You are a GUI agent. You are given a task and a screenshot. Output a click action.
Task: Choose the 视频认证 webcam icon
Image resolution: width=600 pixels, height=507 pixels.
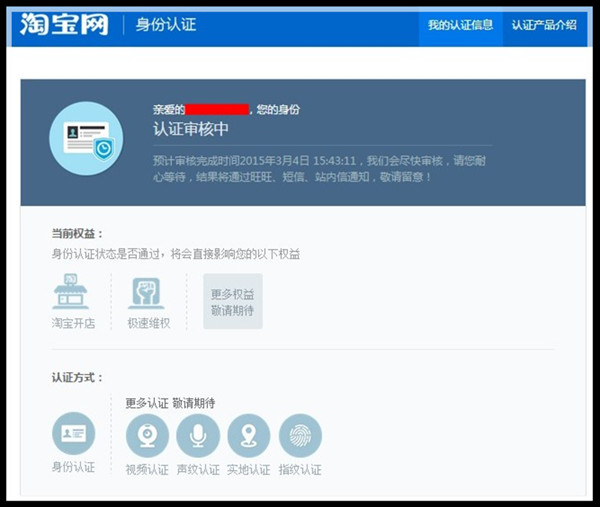click(147, 436)
